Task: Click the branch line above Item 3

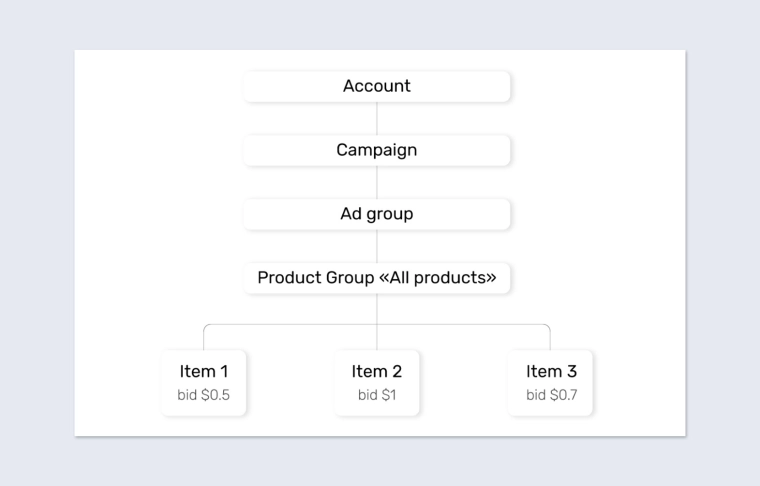Action: (550, 337)
